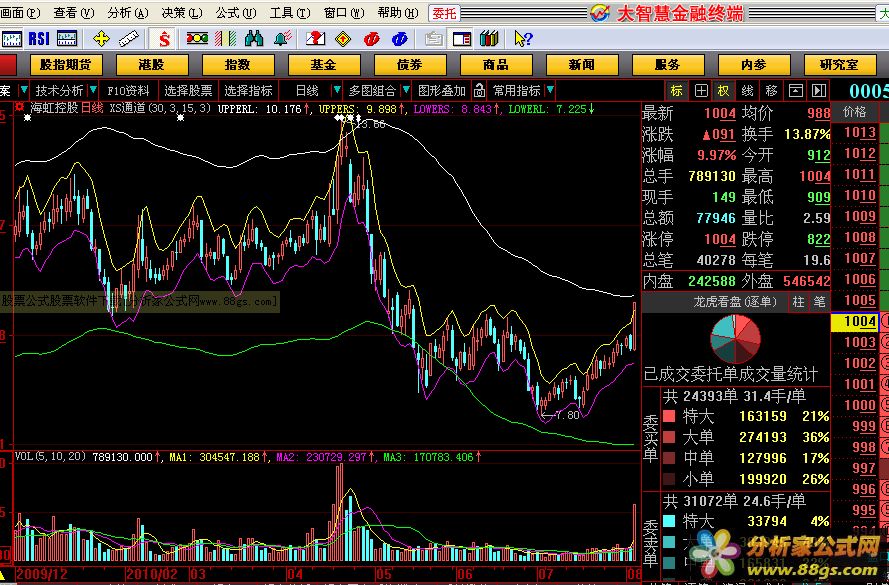Click the red circular info icon

click(x=371, y=39)
